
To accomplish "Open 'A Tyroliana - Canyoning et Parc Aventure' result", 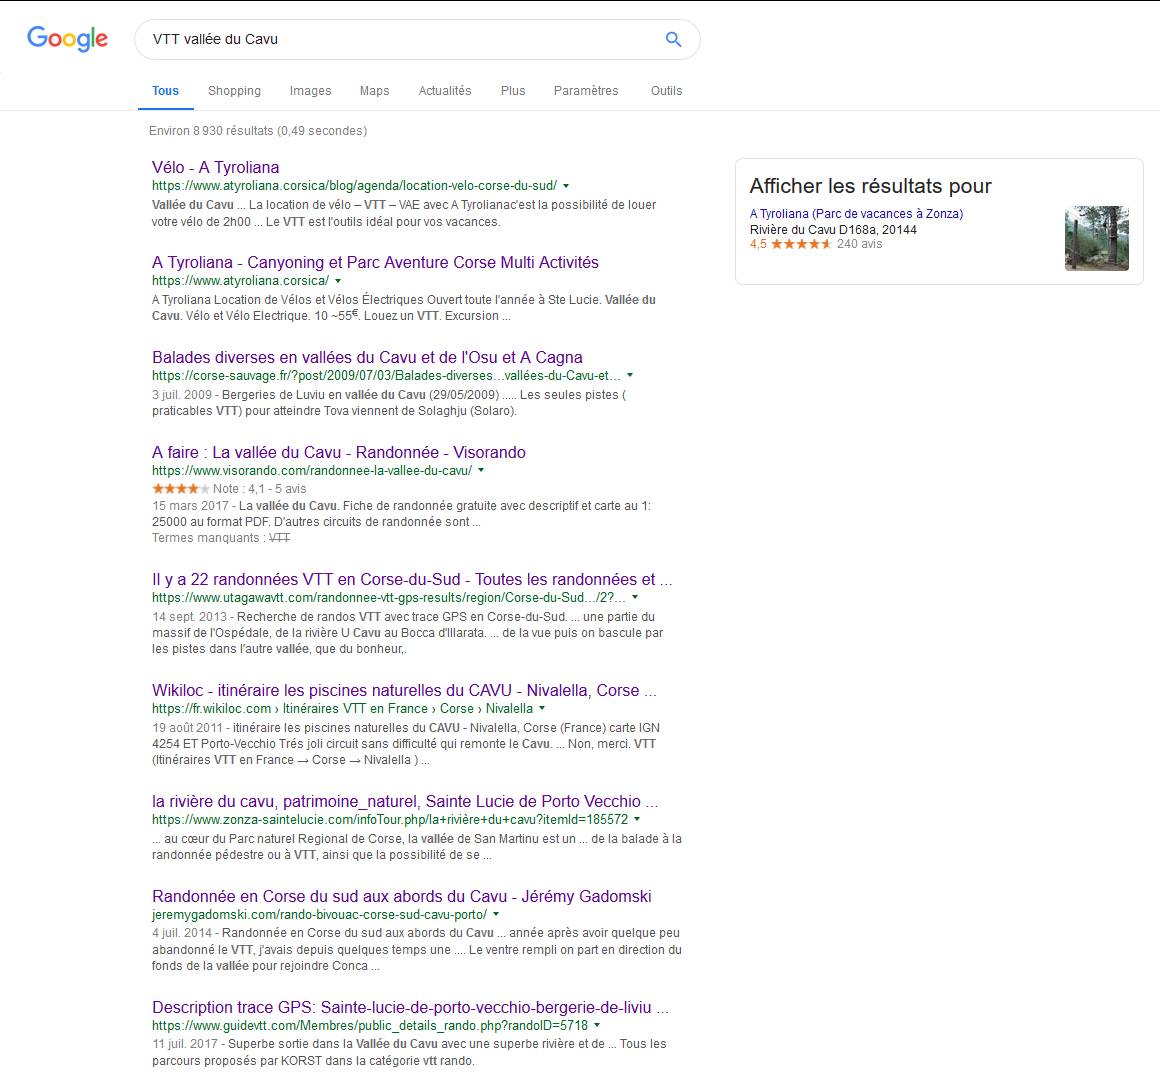I will point(375,262).
